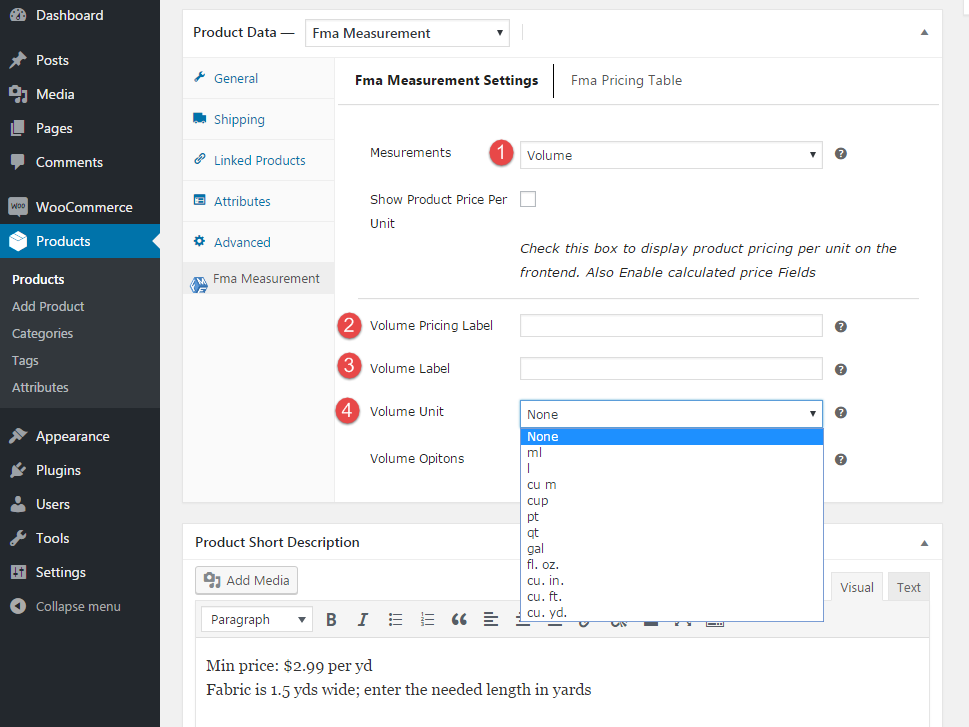Click help icon beside Volume Pricing Label
Screen dimensions: 969x727
click(840, 326)
